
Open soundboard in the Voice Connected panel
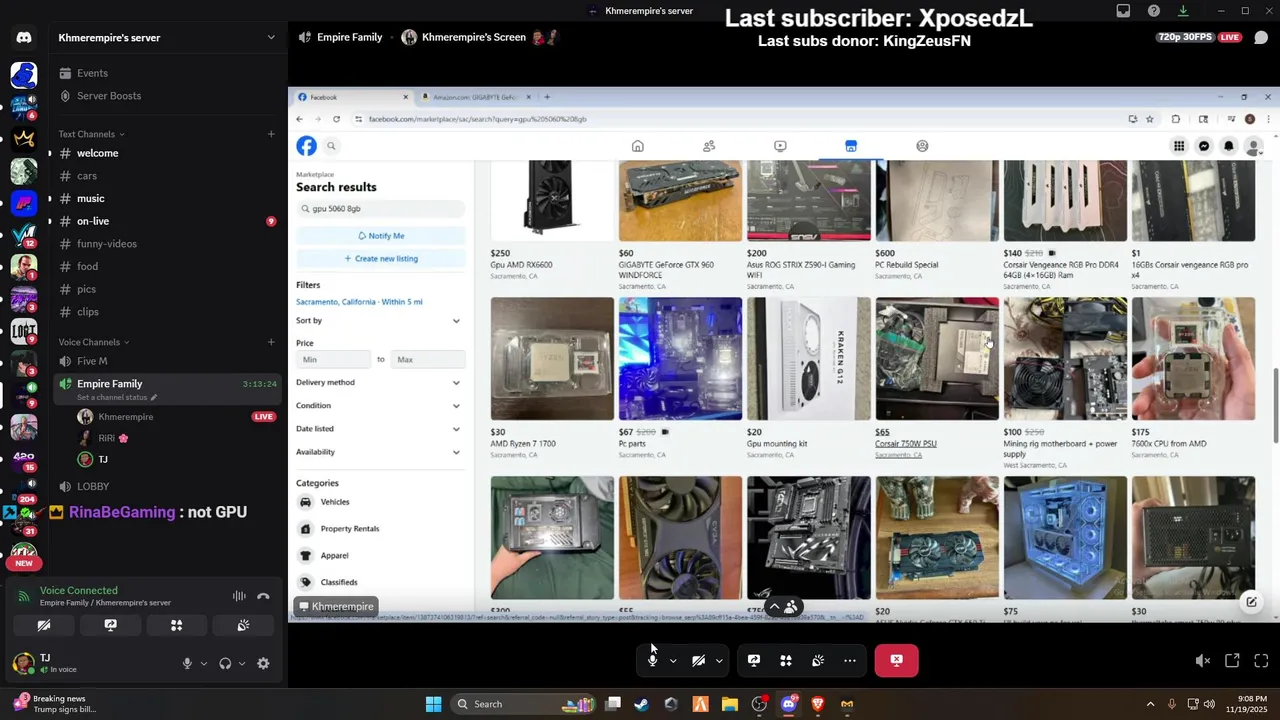coord(242,626)
